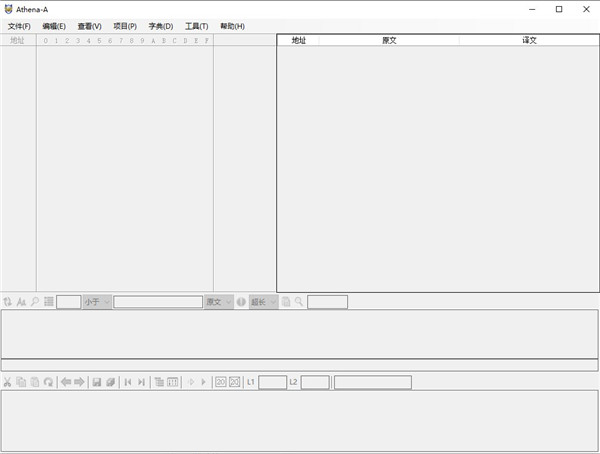Click the upper text panel below filter toolbar
Viewport: 600px width, 454px height.
pos(300,334)
